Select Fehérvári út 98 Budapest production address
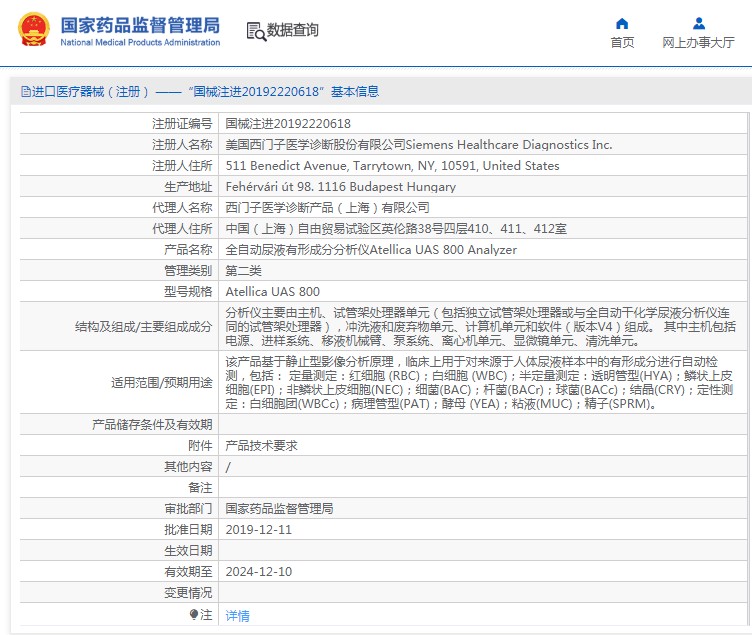Viewport: 752px width, 635px height. 341,187
